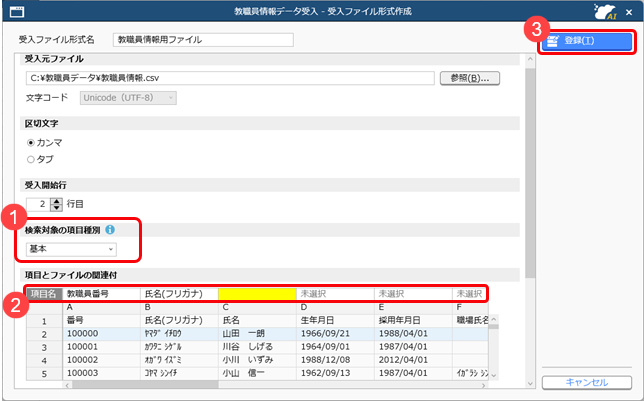Click the name cell 小川 いずみ

tap(257, 360)
